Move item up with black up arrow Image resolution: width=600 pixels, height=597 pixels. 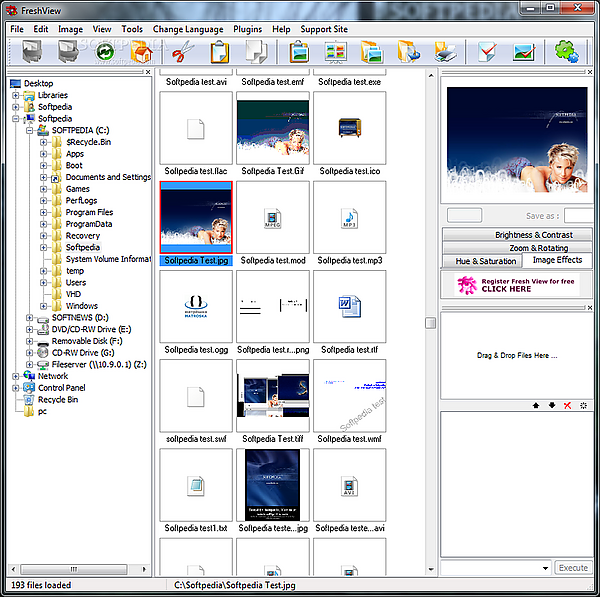click(536, 405)
